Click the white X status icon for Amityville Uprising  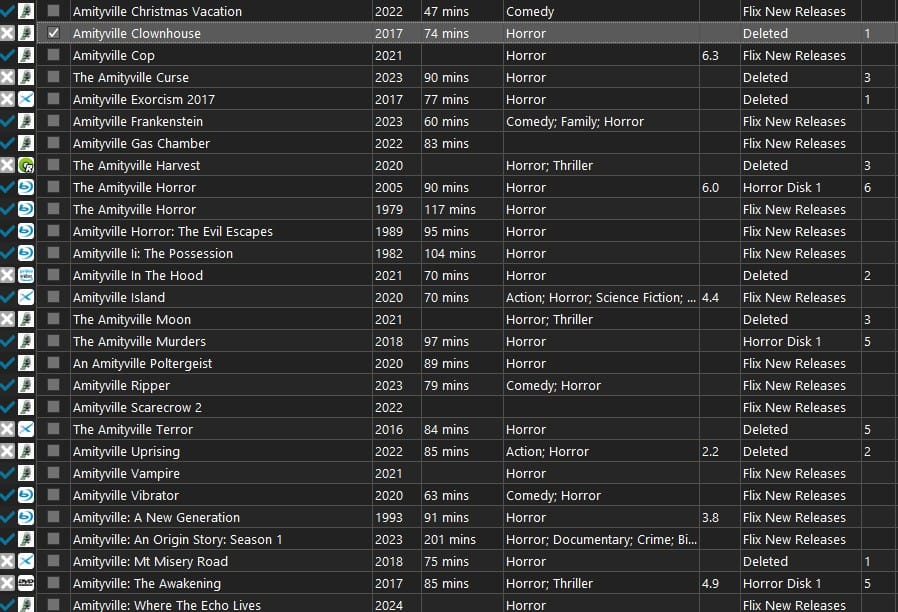pos(8,452)
